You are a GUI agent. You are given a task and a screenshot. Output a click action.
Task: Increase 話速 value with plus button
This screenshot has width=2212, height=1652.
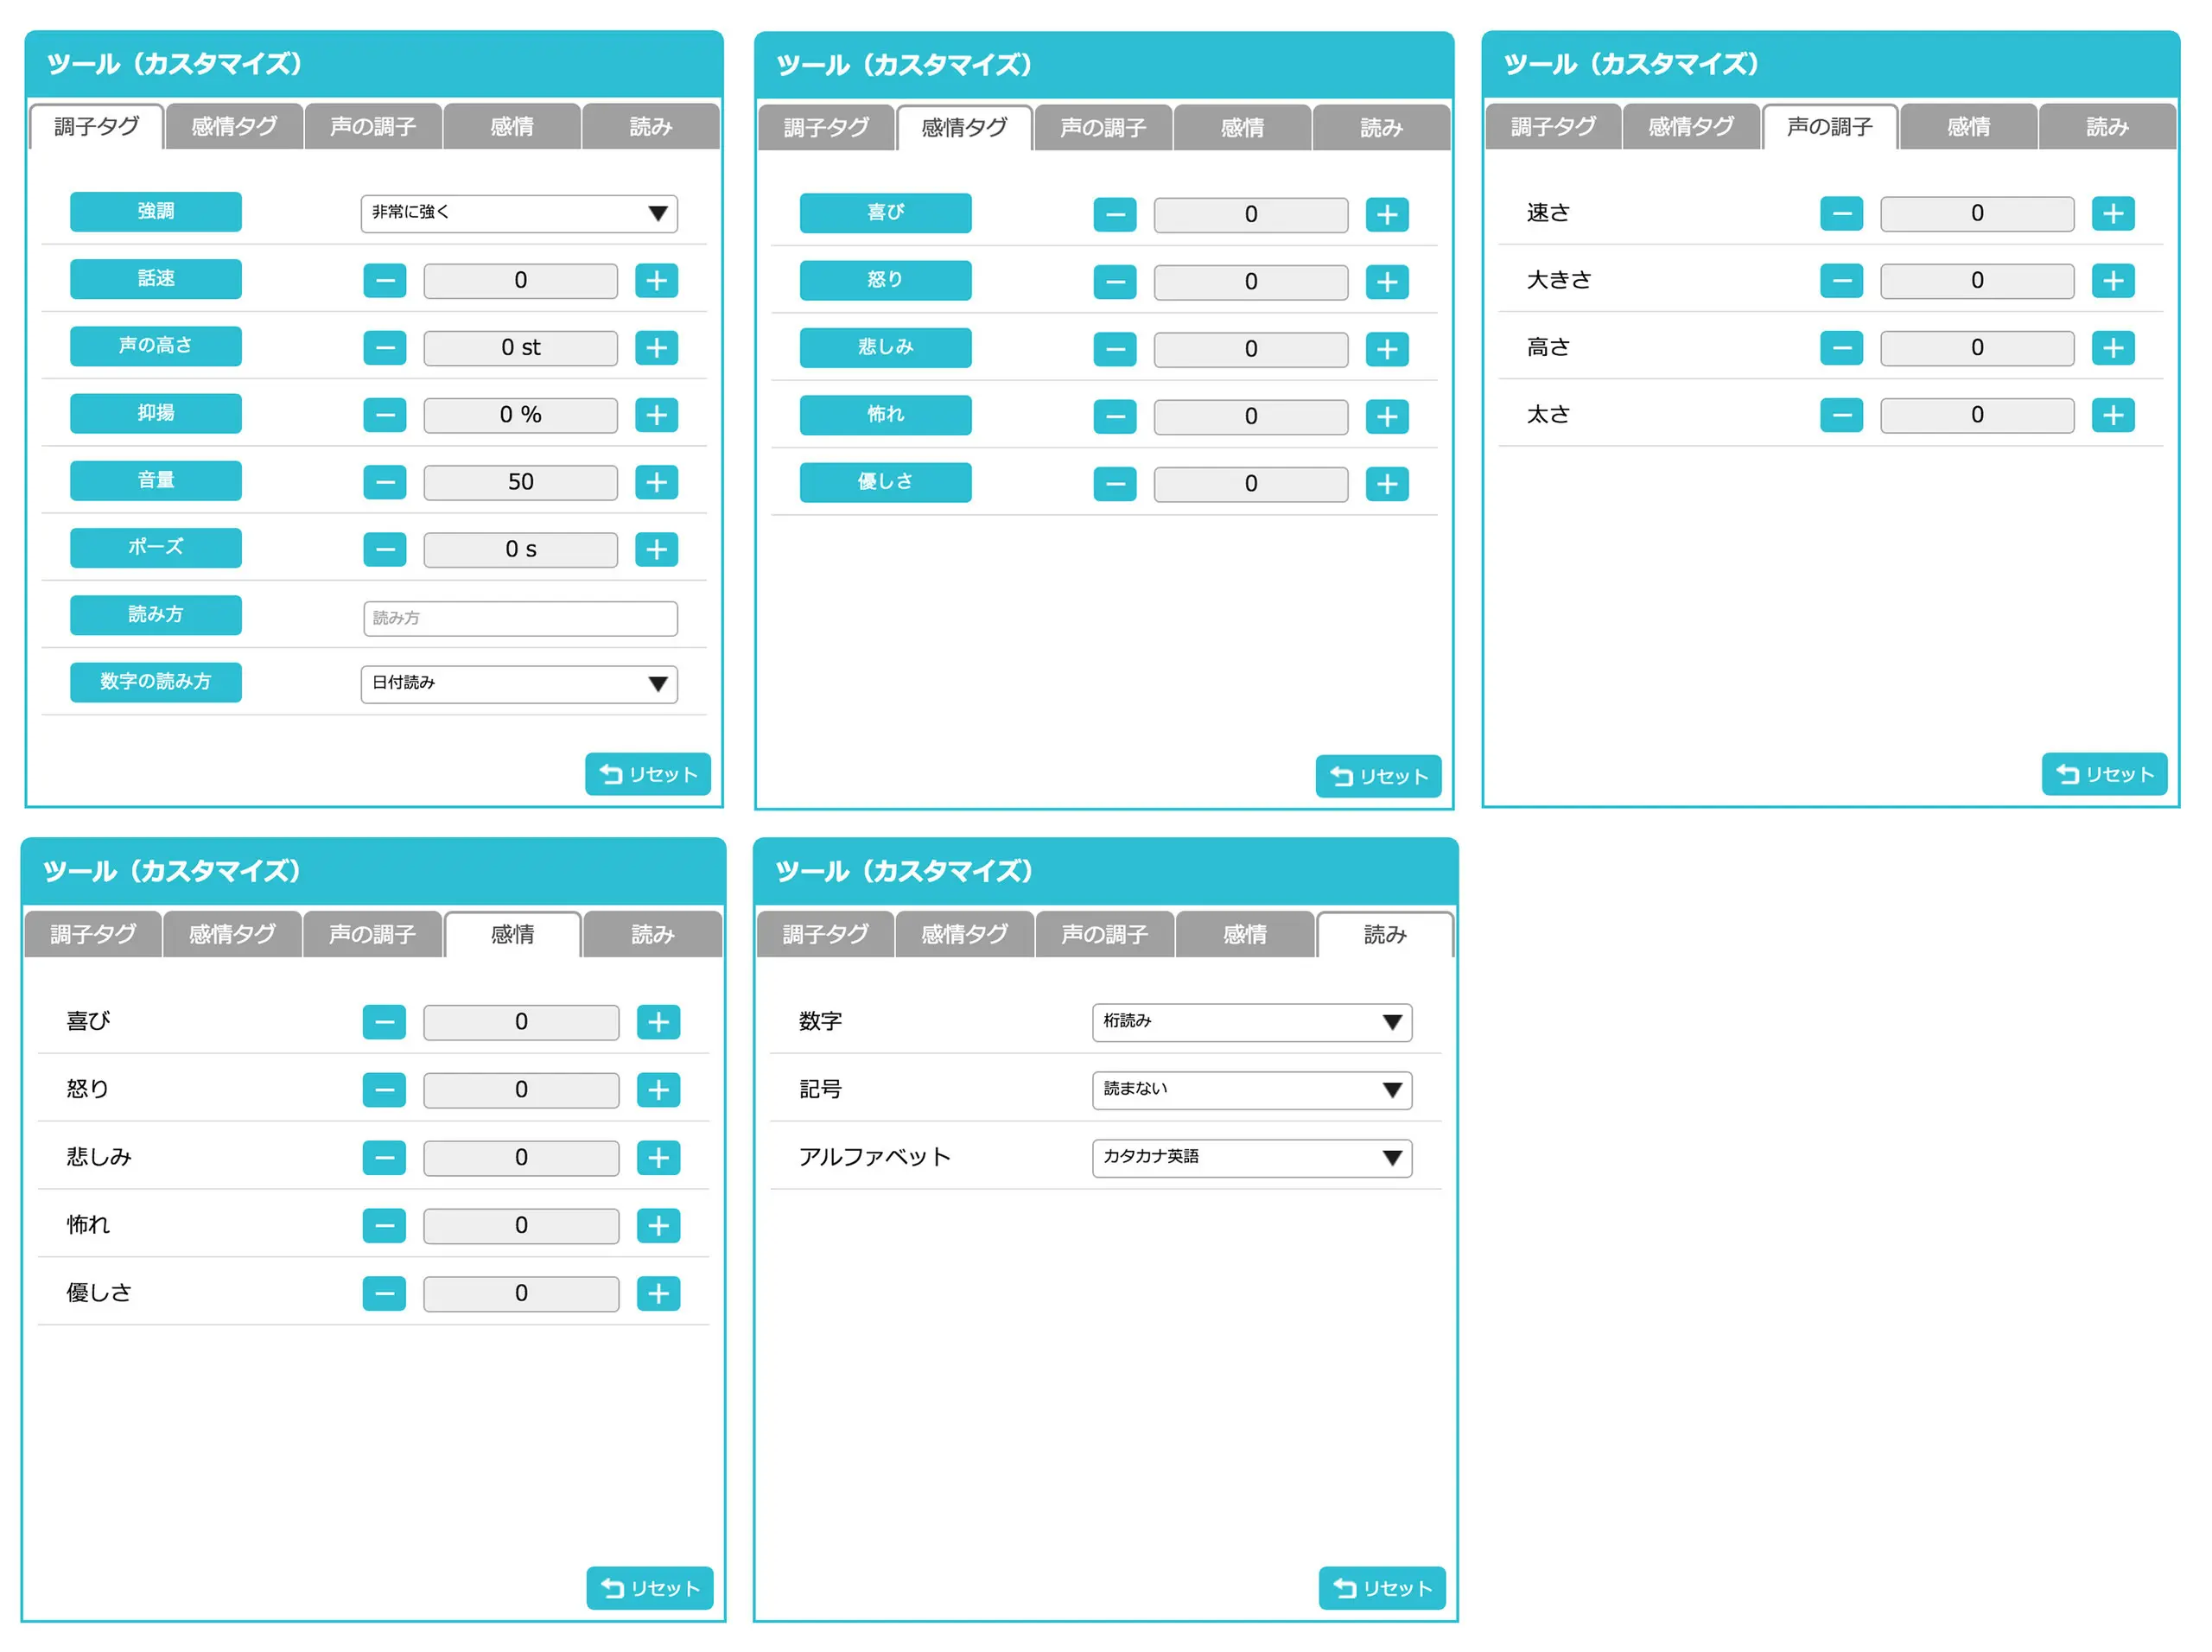tap(656, 281)
